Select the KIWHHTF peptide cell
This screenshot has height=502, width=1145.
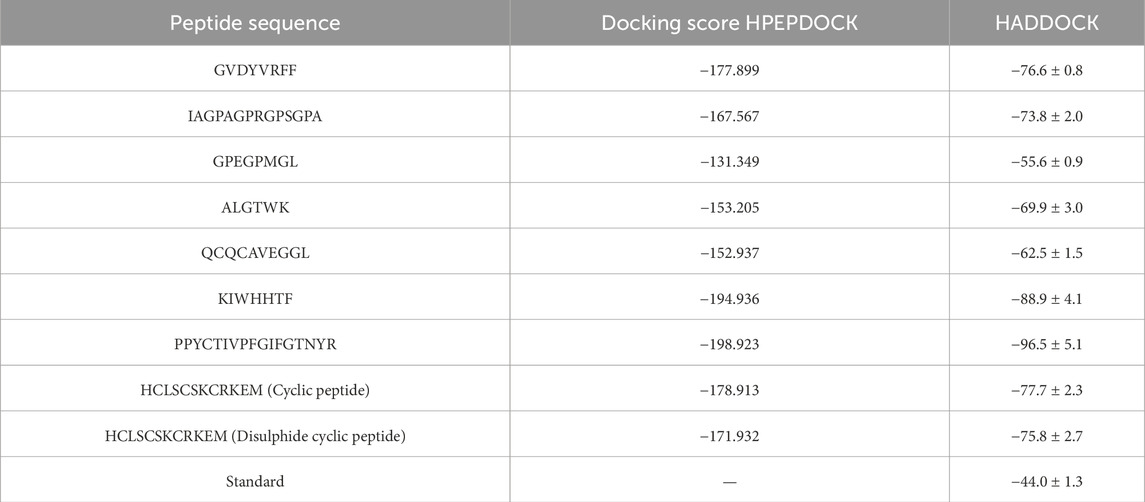(x=255, y=298)
